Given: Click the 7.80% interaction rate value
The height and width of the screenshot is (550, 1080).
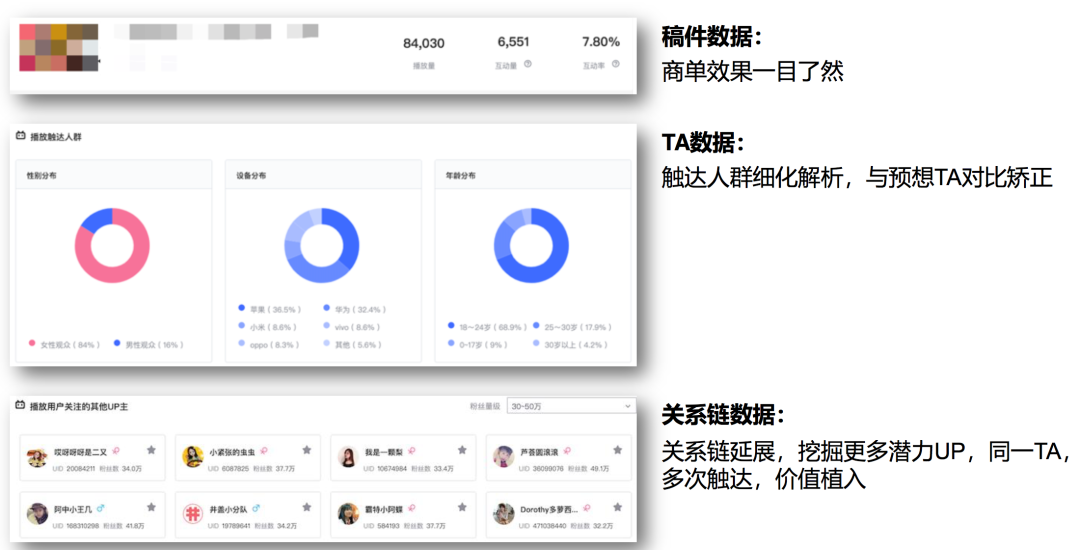Looking at the screenshot, I should tap(601, 42).
